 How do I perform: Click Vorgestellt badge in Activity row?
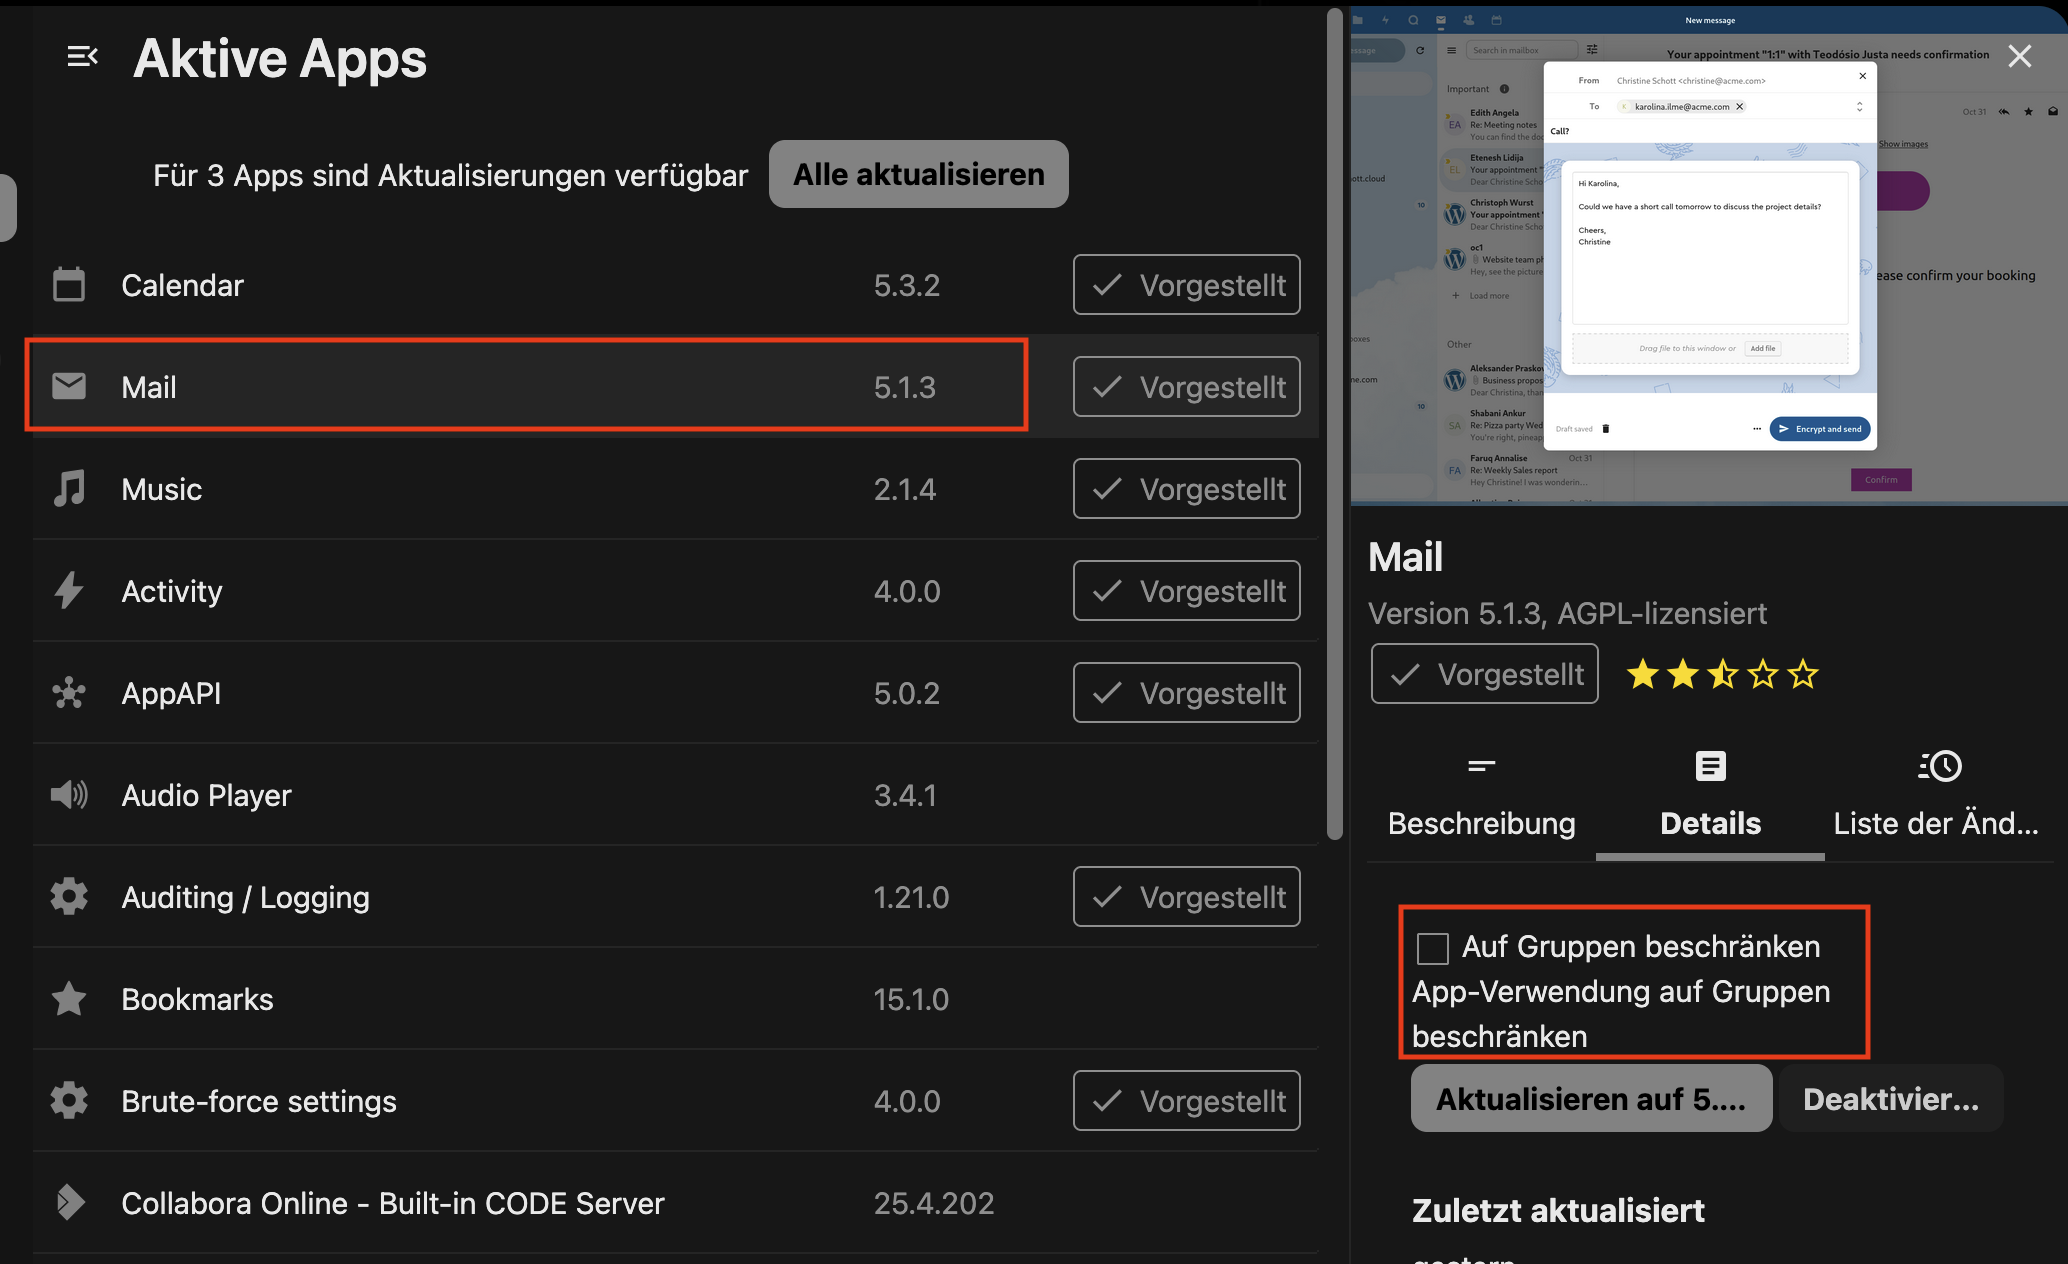(1187, 591)
